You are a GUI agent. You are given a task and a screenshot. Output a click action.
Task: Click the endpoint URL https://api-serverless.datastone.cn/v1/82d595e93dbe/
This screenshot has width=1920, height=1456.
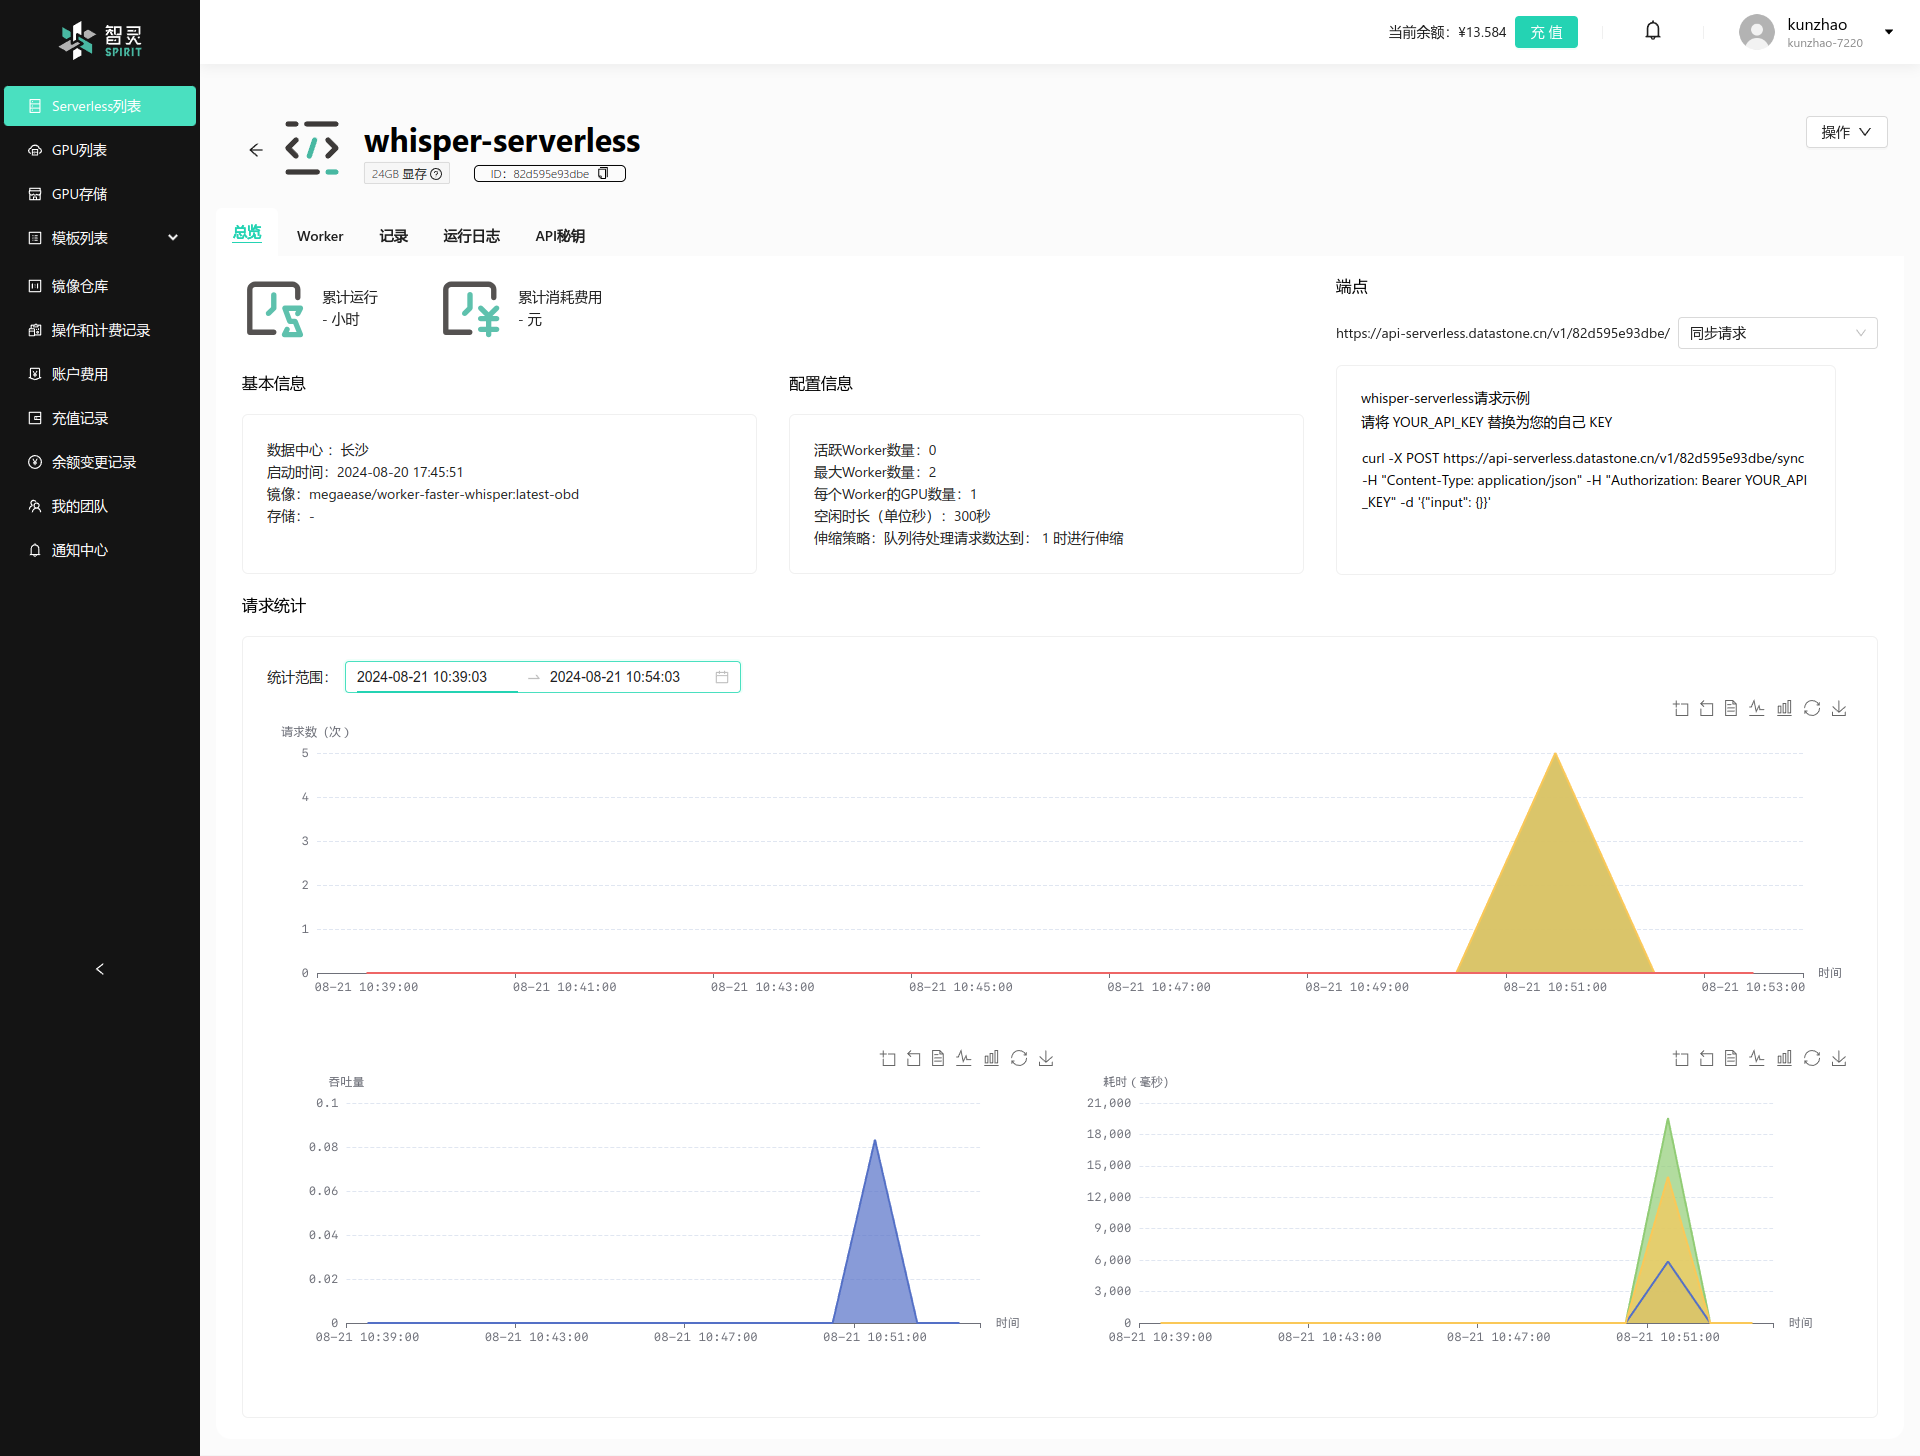pyautogui.click(x=1503, y=333)
